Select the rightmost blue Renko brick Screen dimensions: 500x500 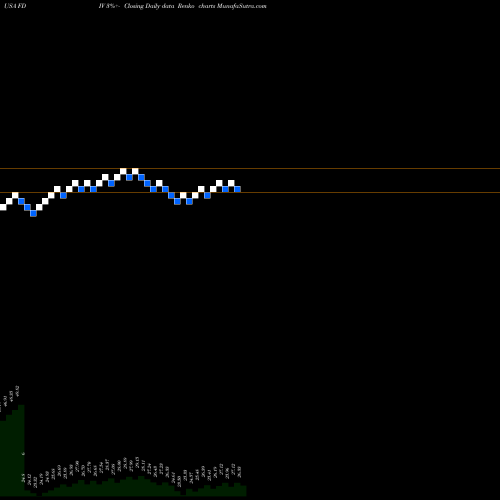point(237,189)
